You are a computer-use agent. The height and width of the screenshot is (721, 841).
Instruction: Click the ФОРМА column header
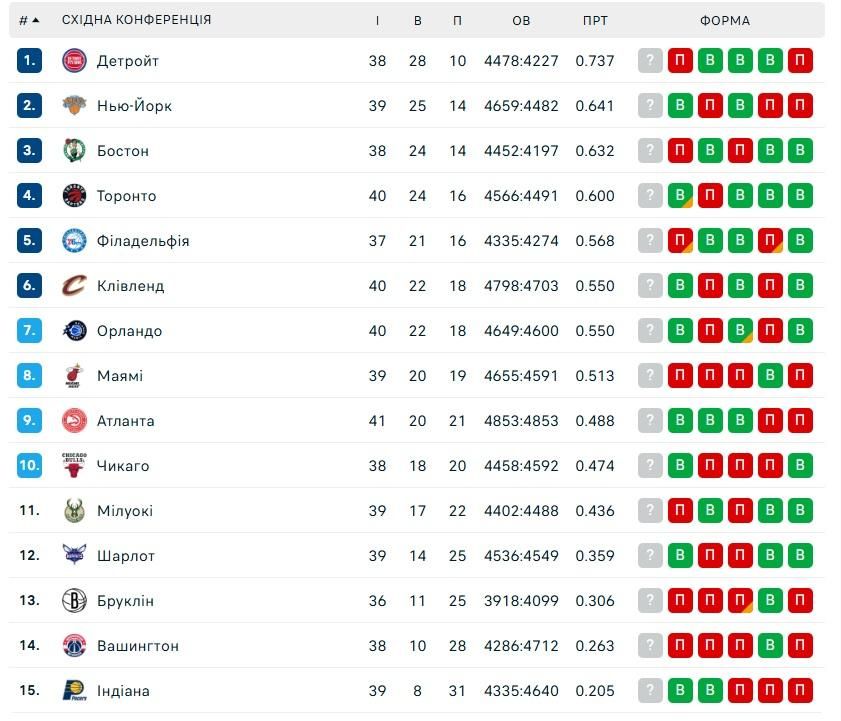pos(725,20)
